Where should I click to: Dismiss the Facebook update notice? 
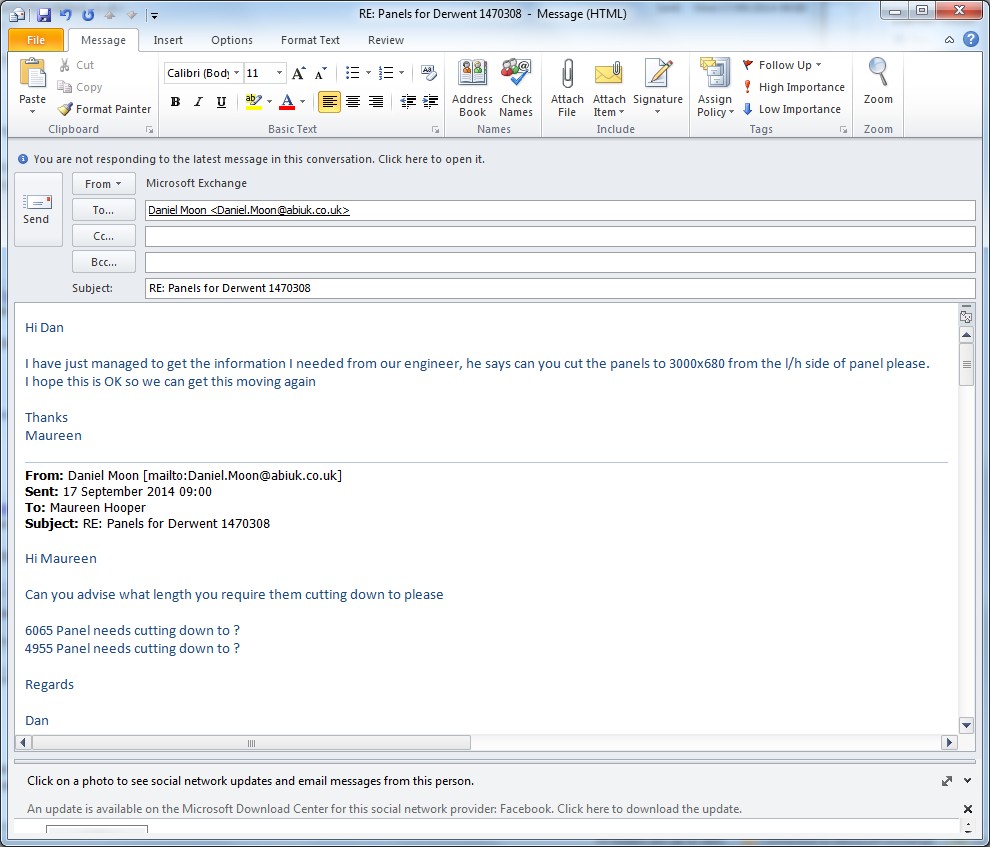coord(967,809)
